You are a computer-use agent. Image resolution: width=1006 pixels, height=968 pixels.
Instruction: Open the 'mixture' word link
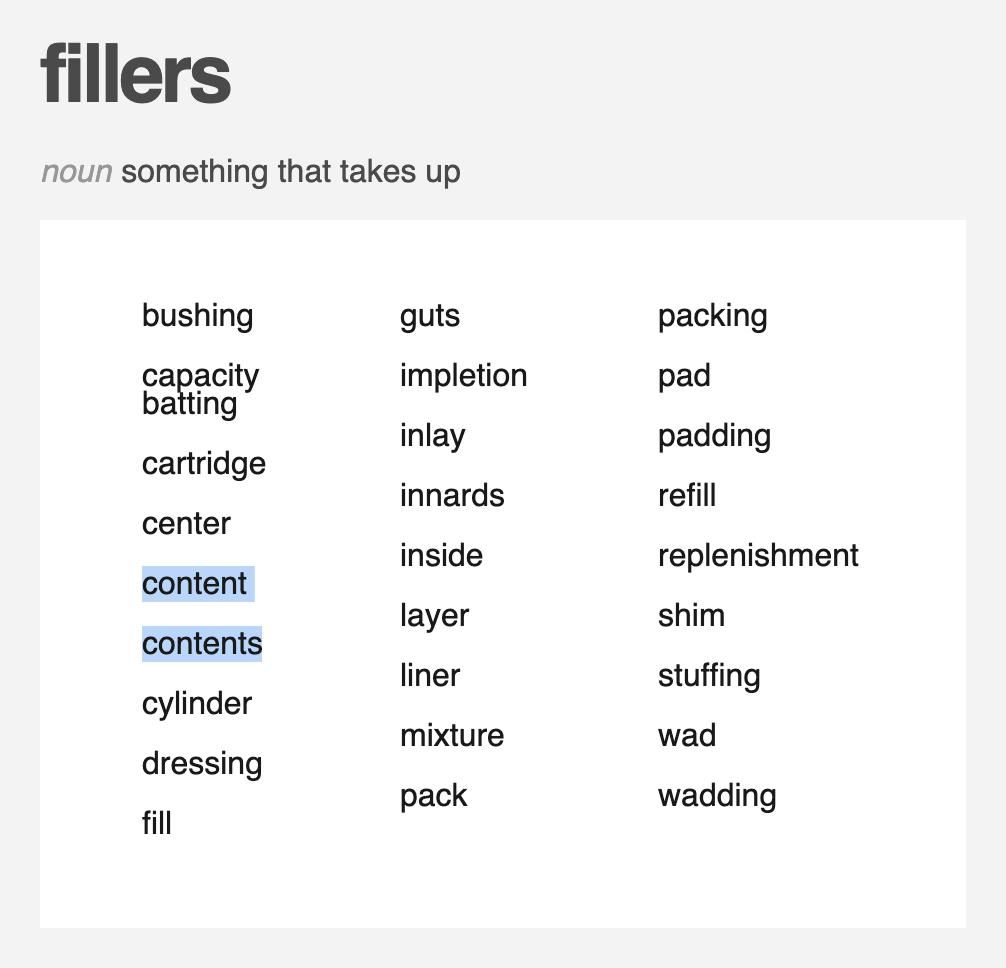(x=452, y=735)
